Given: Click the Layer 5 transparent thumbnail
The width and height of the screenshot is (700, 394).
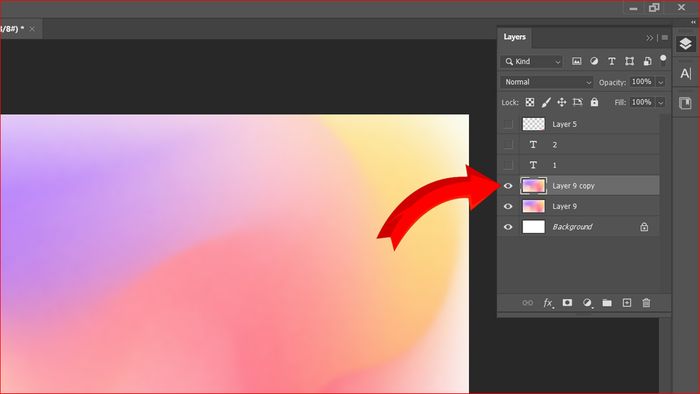Looking at the screenshot, I should pyautogui.click(x=533, y=124).
